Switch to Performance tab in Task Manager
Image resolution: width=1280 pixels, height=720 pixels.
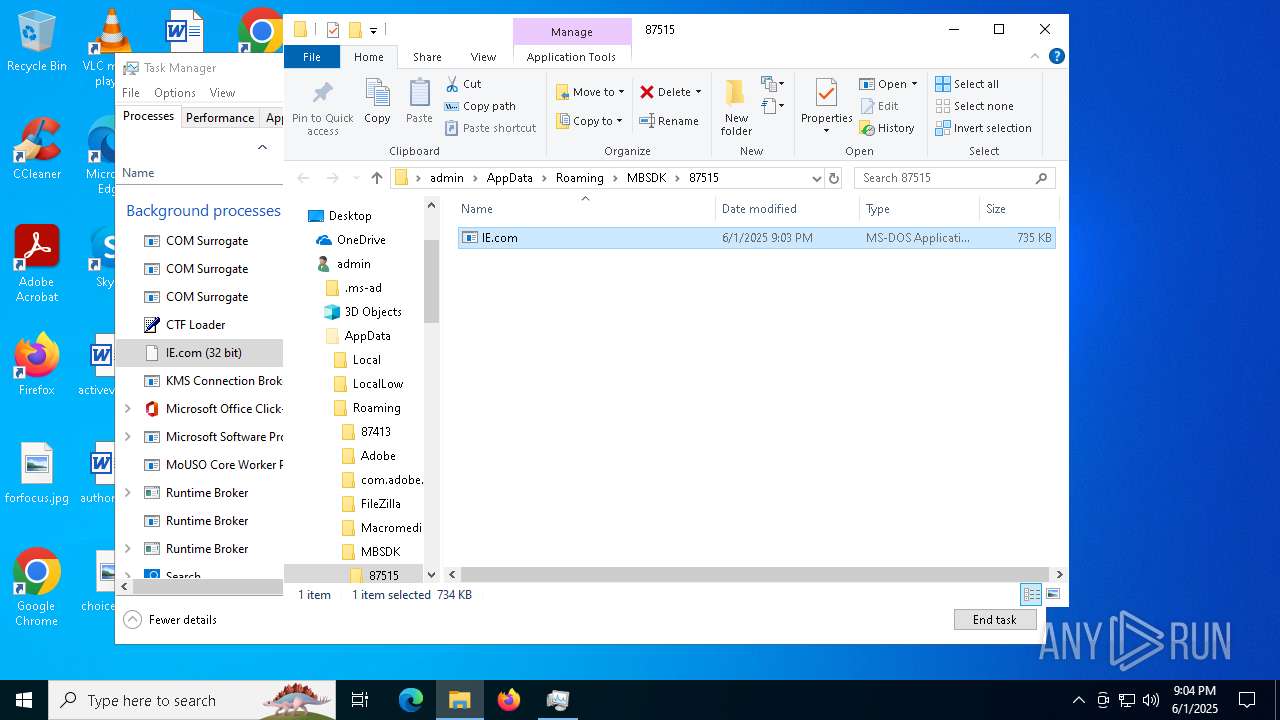[220, 118]
